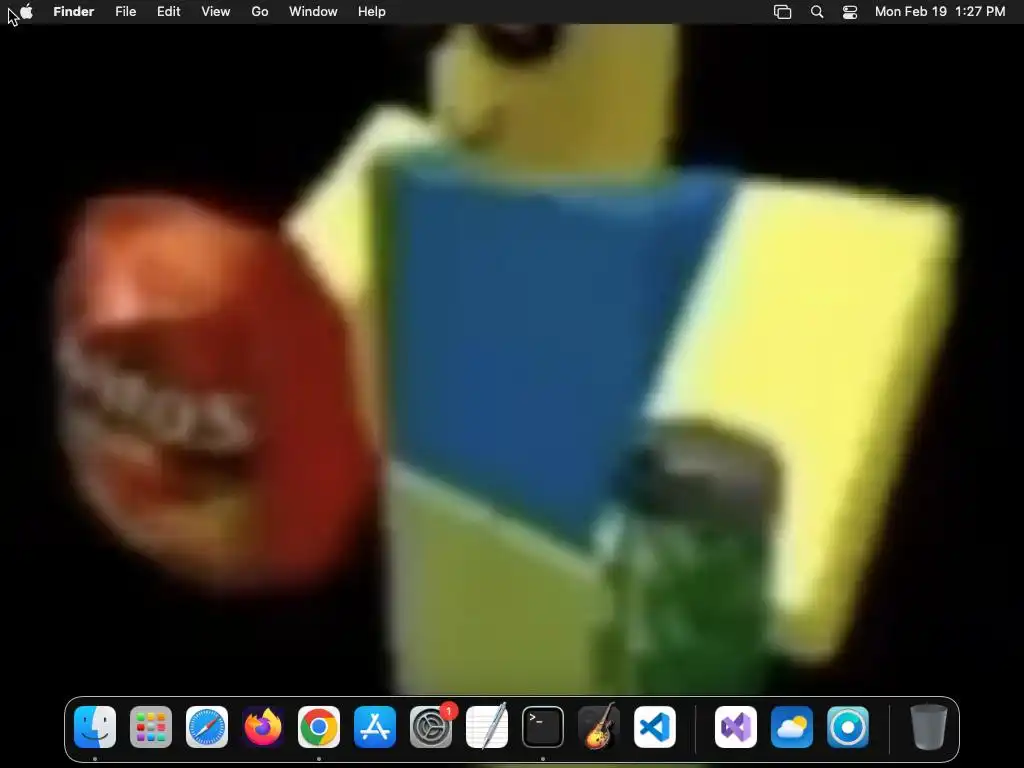The width and height of the screenshot is (1024, 768).
Task: Open the Trash in the Dock
Action: click(x=929, y=727)
